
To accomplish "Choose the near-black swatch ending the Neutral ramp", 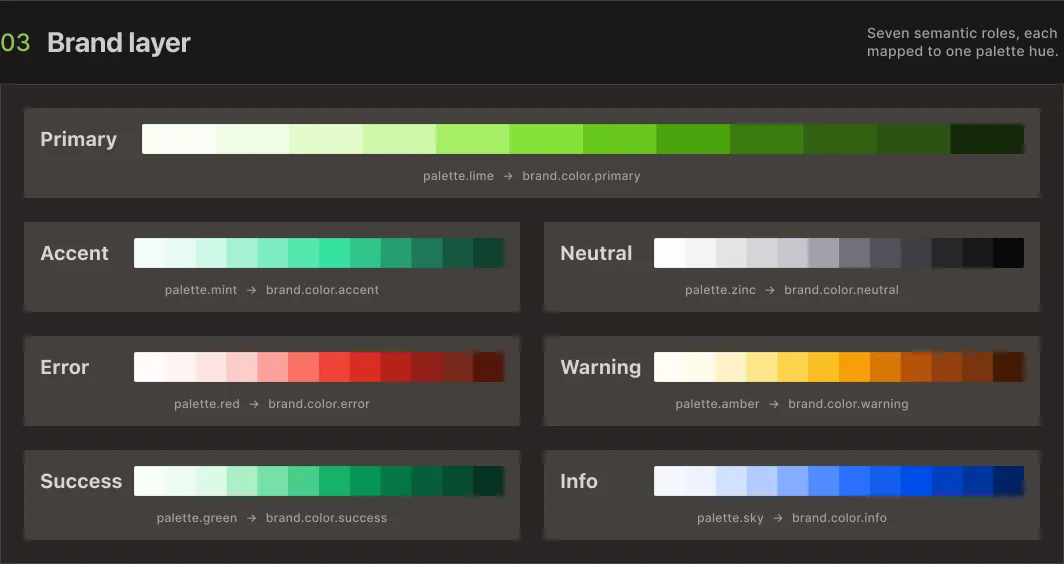I will (x=1008, y=253).
